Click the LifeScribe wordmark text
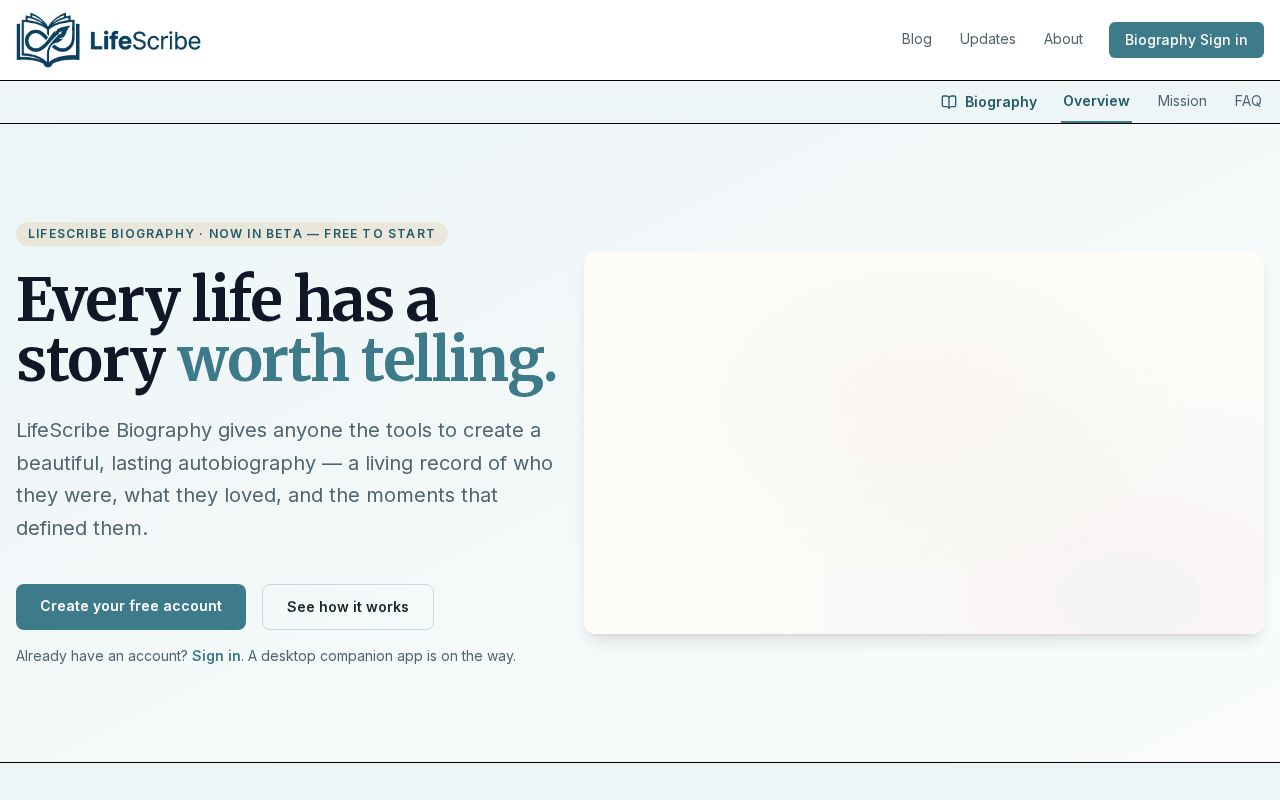This screenshot has height=800, width=1280. [x=145, y=41]
